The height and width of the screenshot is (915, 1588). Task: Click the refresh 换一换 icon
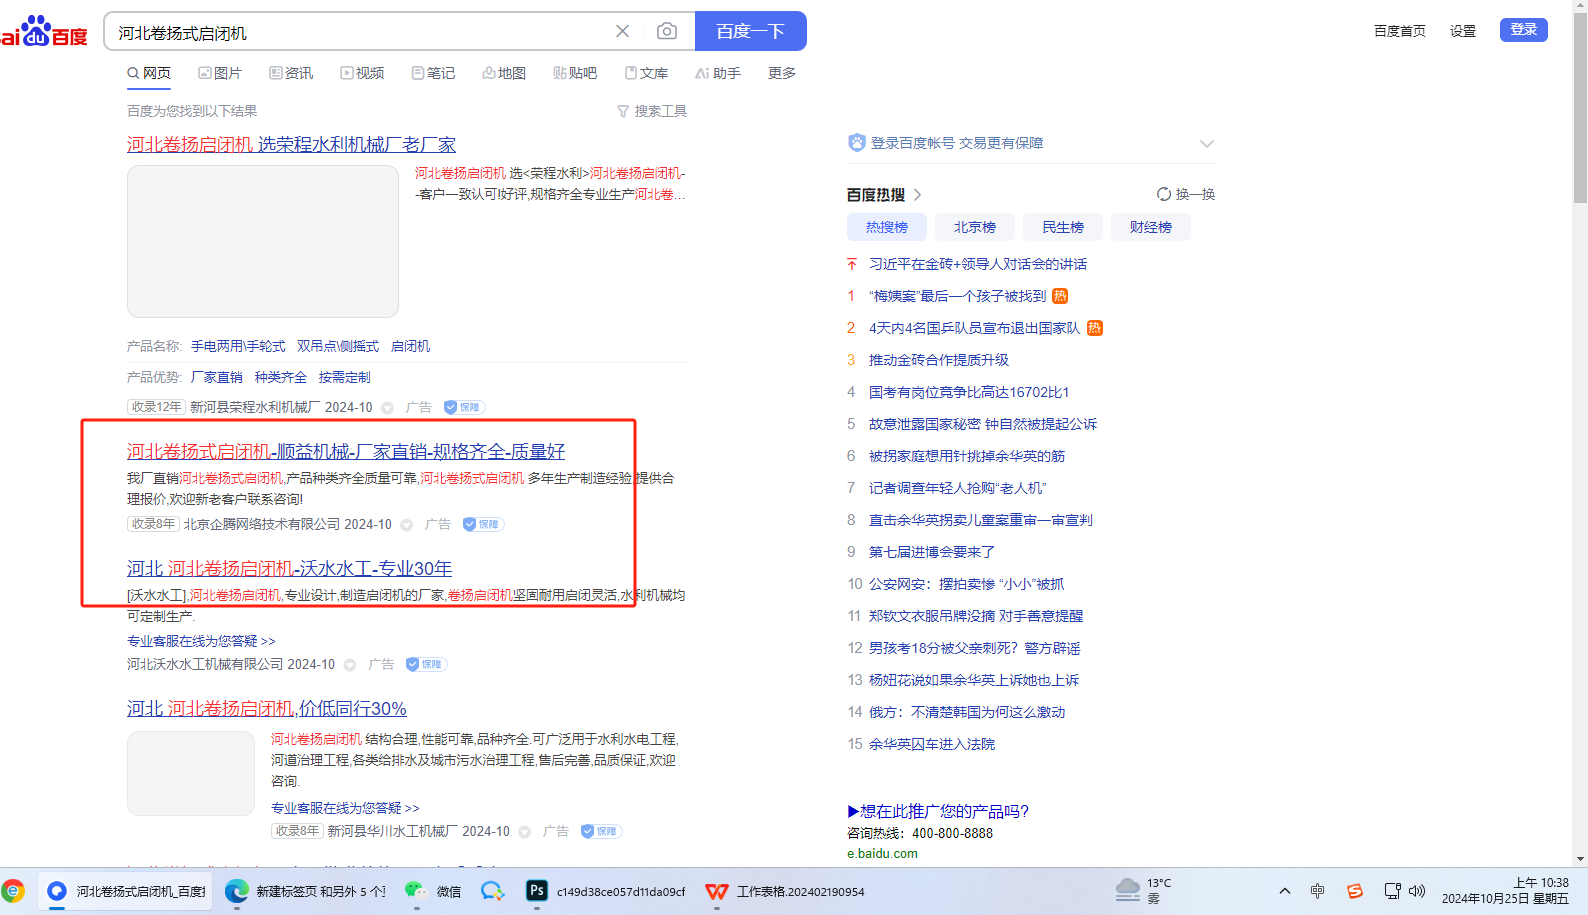1164,194
